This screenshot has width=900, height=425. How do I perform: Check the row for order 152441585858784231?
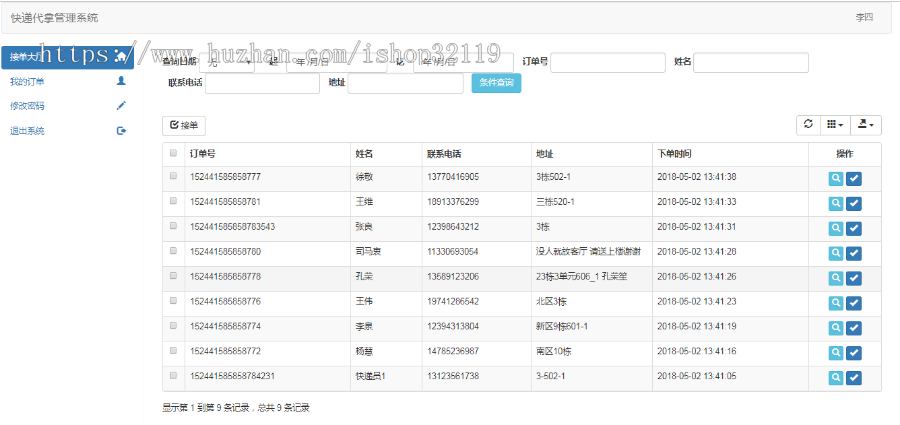173,376
